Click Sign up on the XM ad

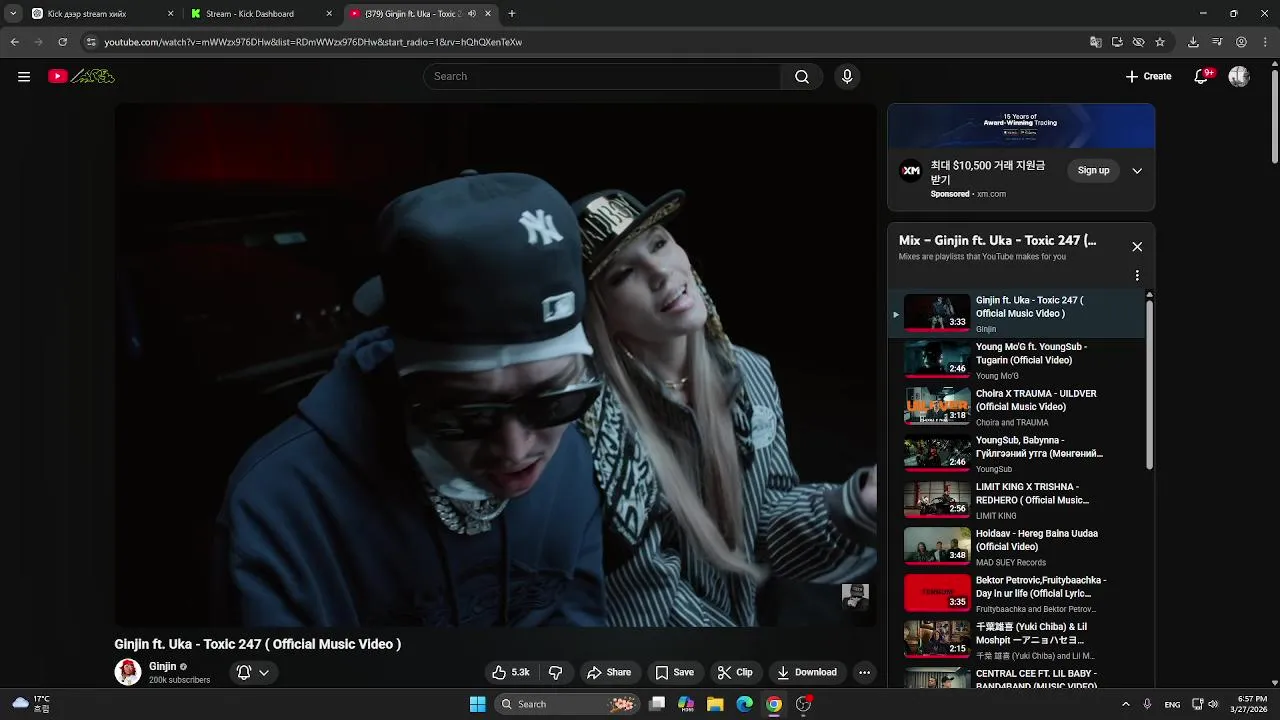(1094, 171)
